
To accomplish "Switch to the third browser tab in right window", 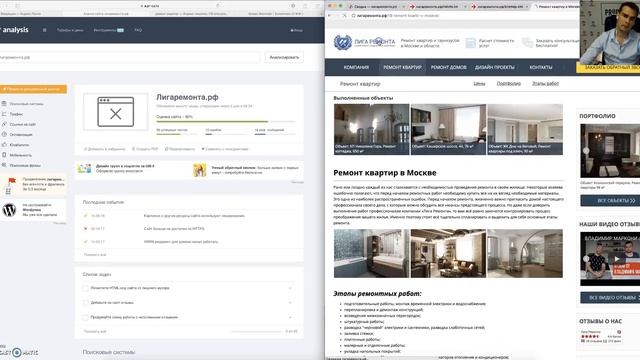I will pos(499,7).
